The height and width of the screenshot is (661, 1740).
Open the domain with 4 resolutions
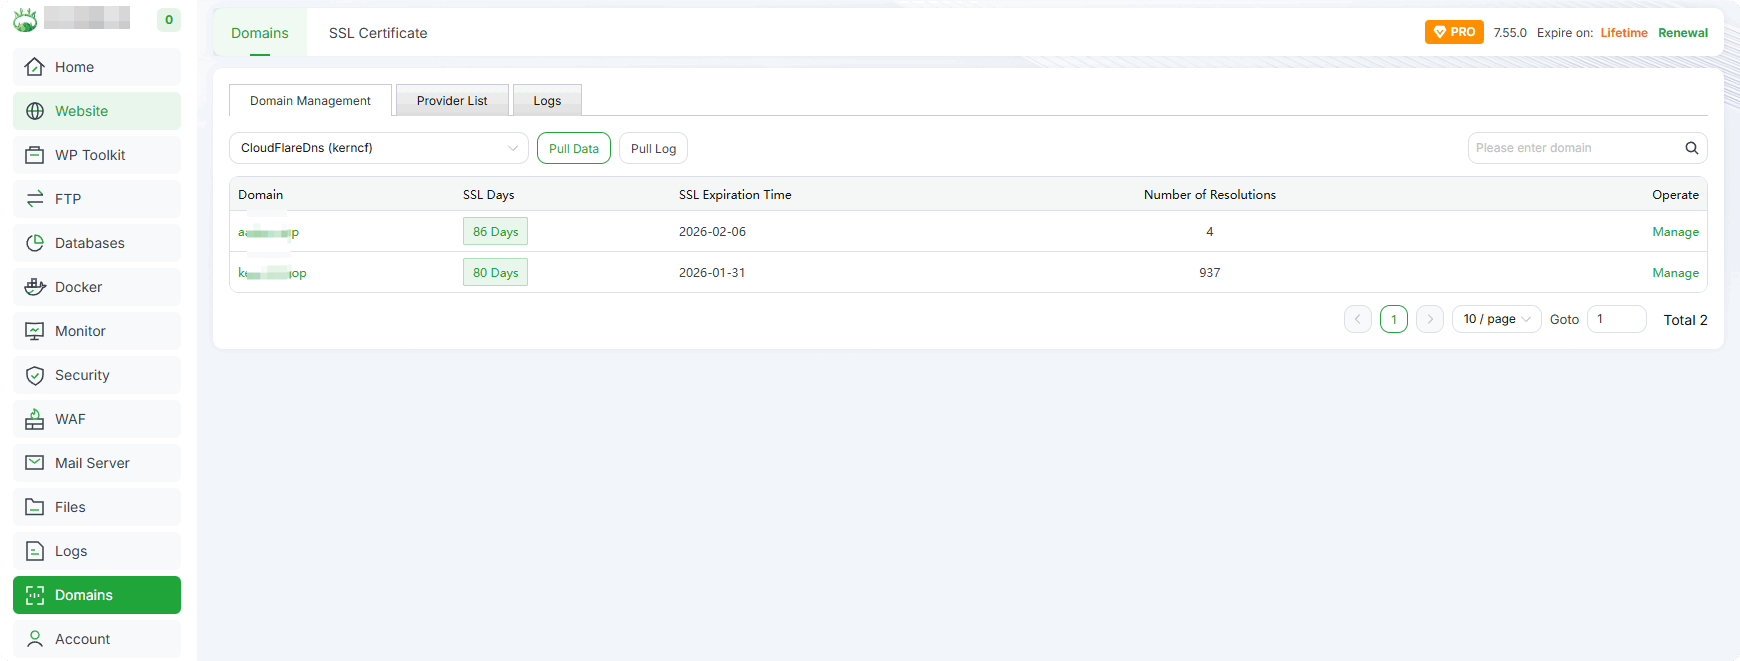coord(268,232)
